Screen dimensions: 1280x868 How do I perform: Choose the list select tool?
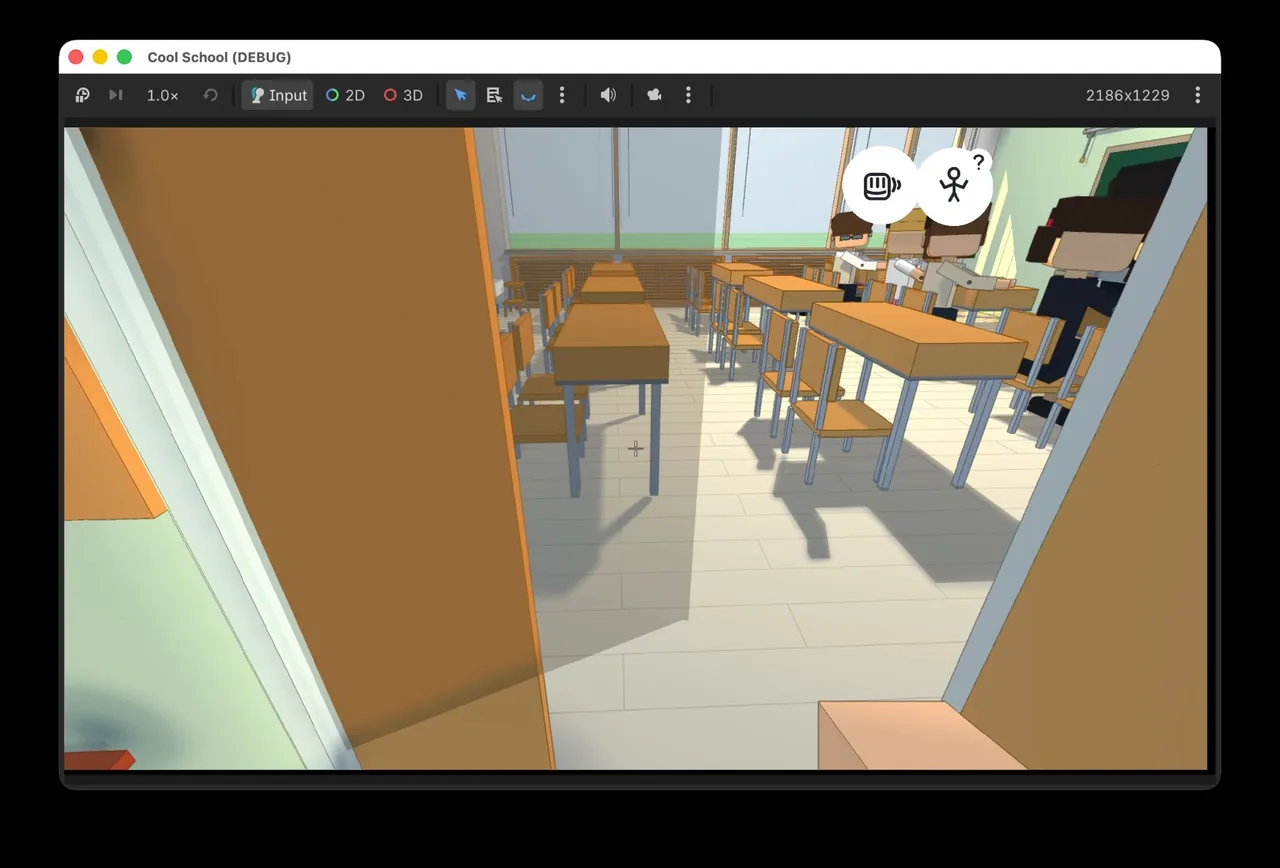click(494, 95)
